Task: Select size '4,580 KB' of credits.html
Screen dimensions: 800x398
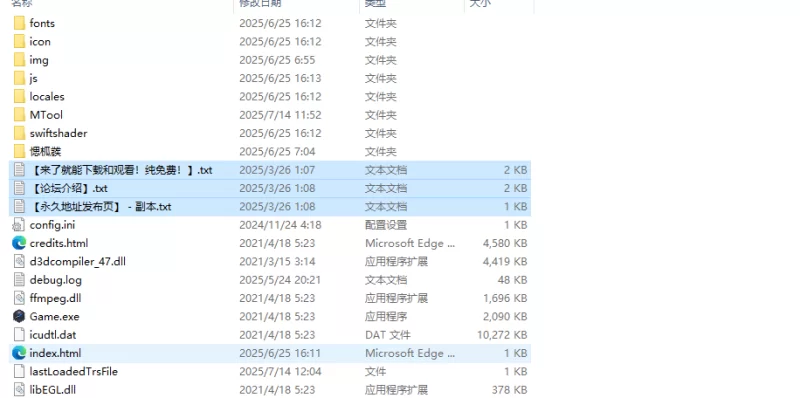Action: pos(505,243)
